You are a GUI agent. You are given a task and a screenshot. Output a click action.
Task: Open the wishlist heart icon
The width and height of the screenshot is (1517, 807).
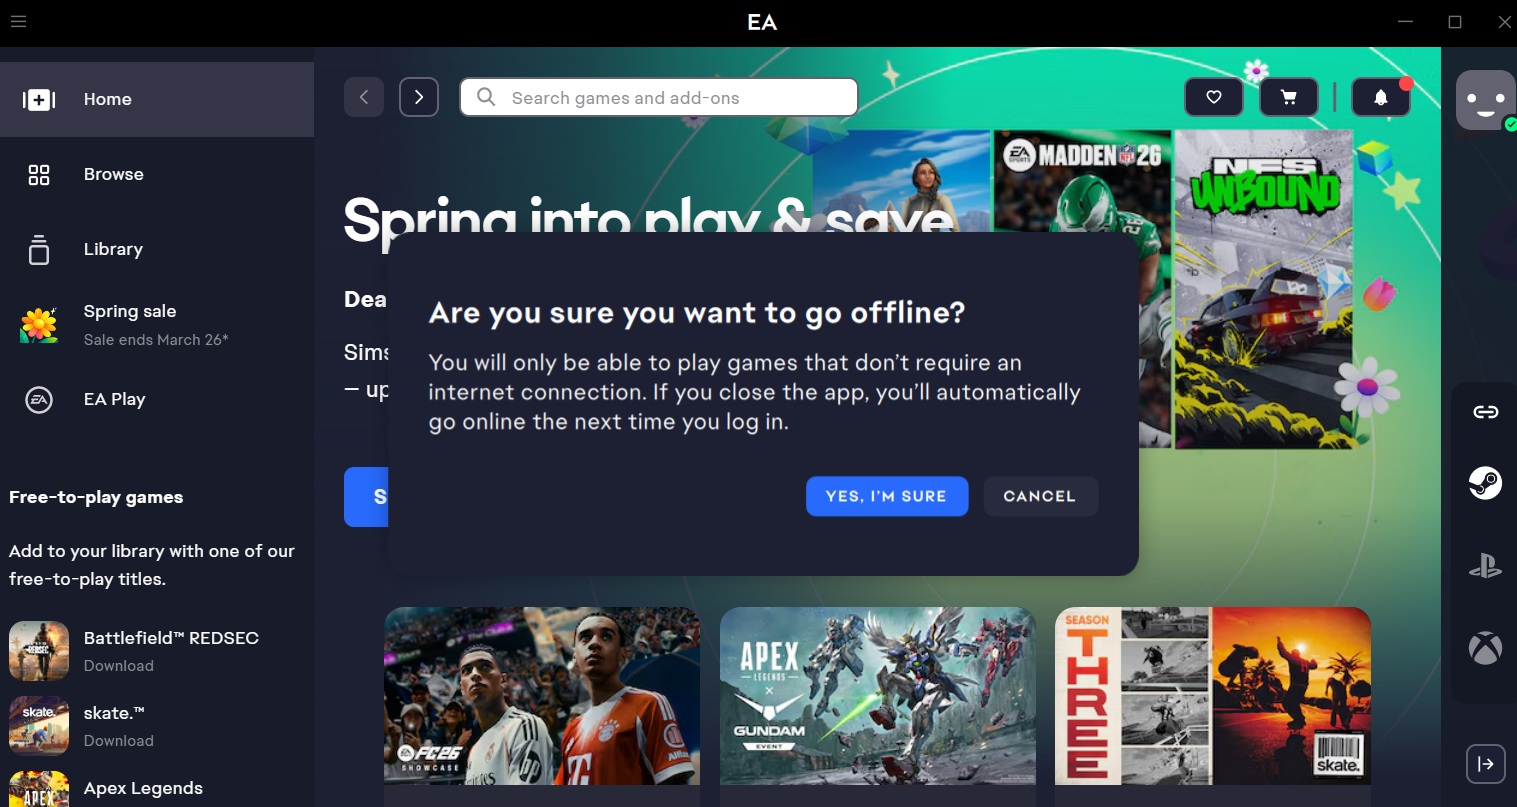coord(1214,97)
